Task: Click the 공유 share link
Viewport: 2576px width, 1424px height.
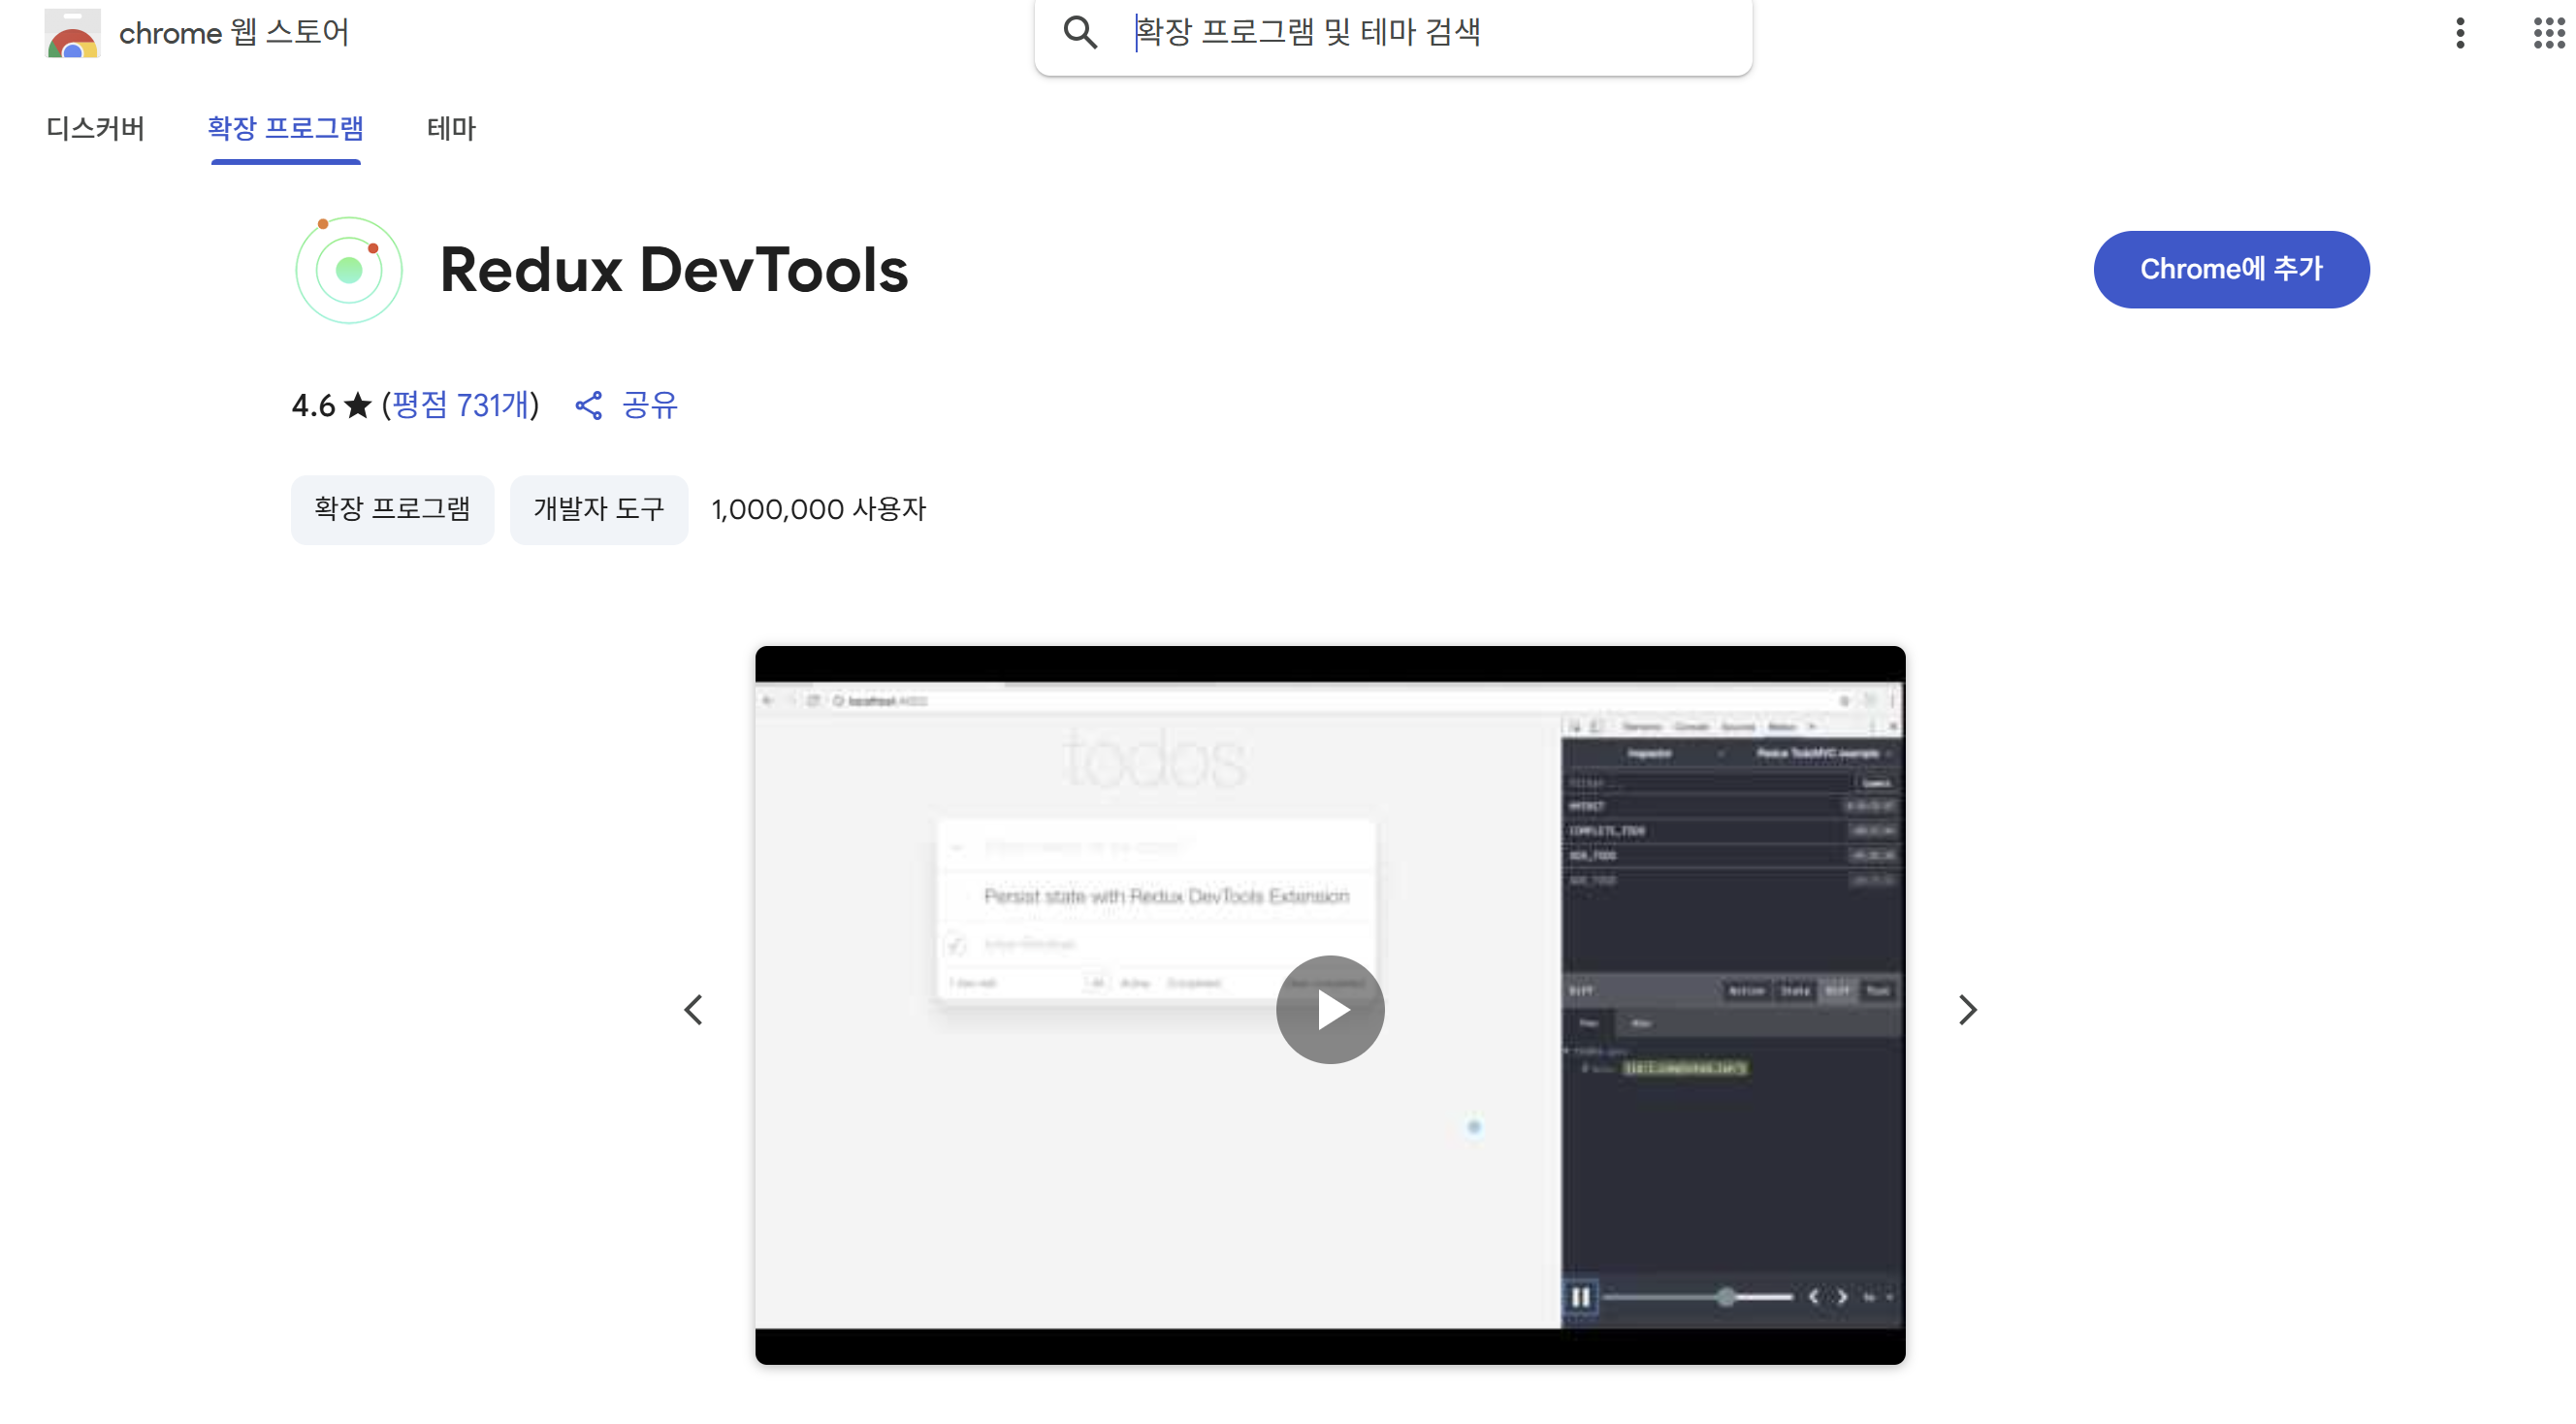Action: click(649, 405)
